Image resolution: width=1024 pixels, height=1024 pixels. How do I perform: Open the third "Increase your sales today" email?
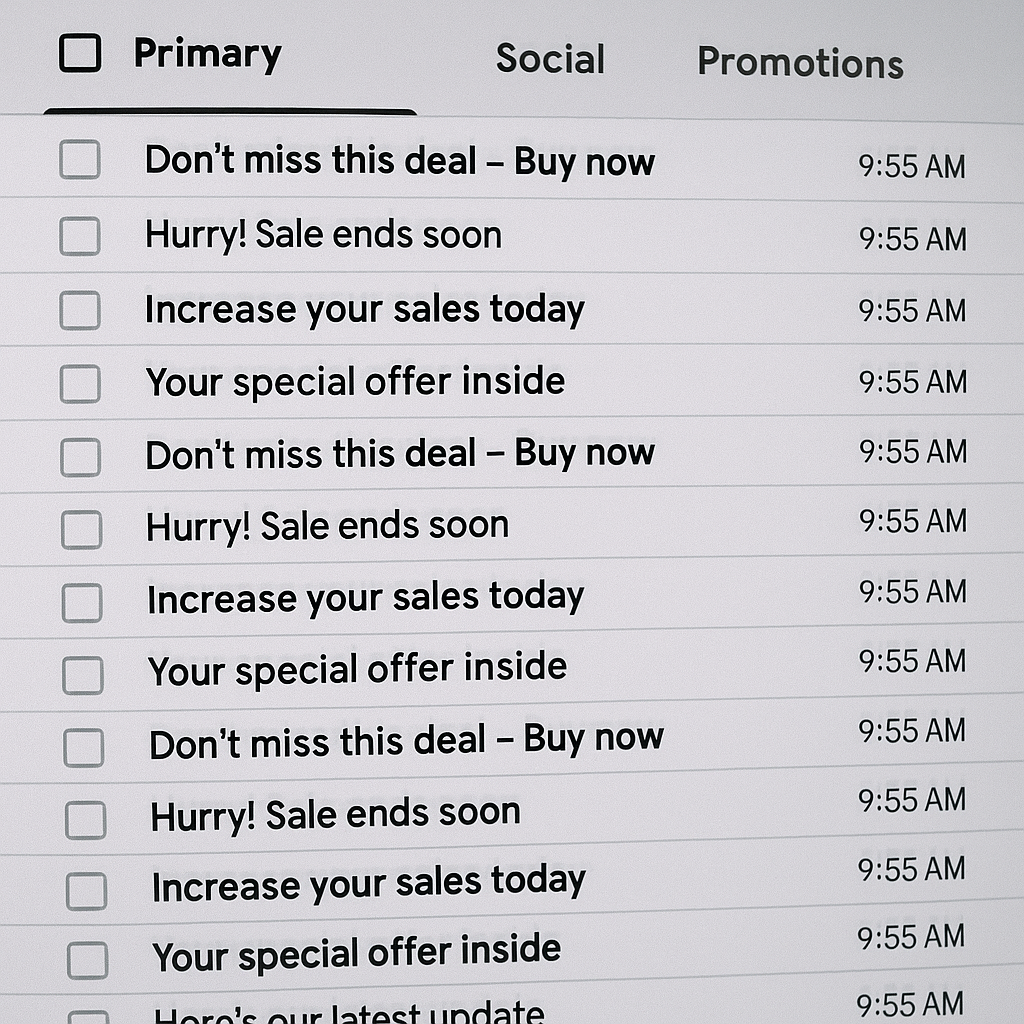point(368,884)
